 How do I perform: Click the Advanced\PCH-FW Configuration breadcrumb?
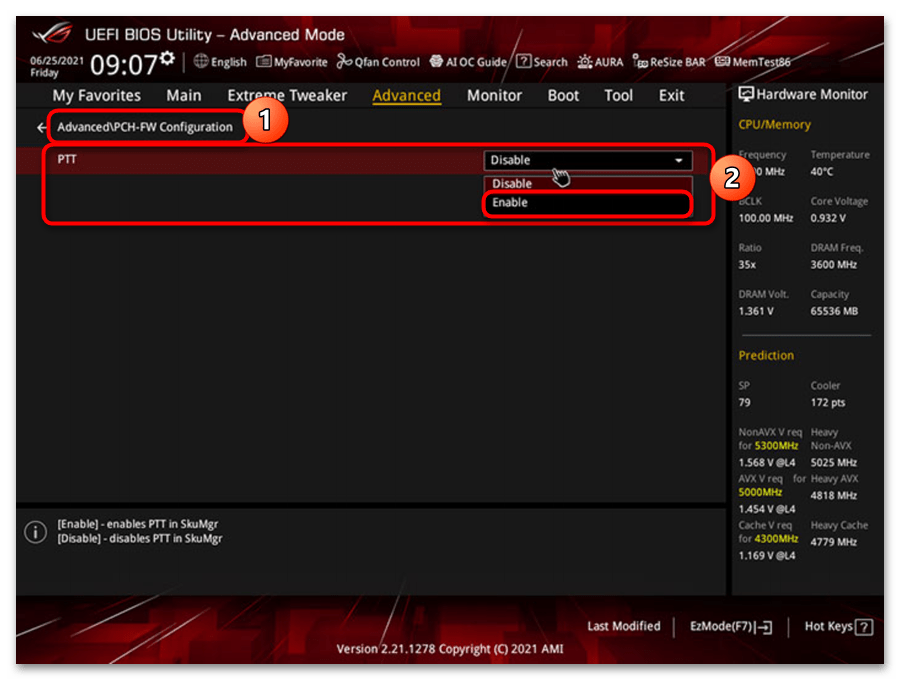[145, 127]
